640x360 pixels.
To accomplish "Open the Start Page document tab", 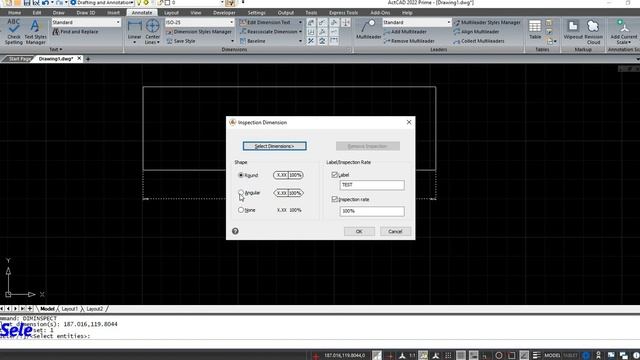I will pyautogui.click(x=19, y=59).
